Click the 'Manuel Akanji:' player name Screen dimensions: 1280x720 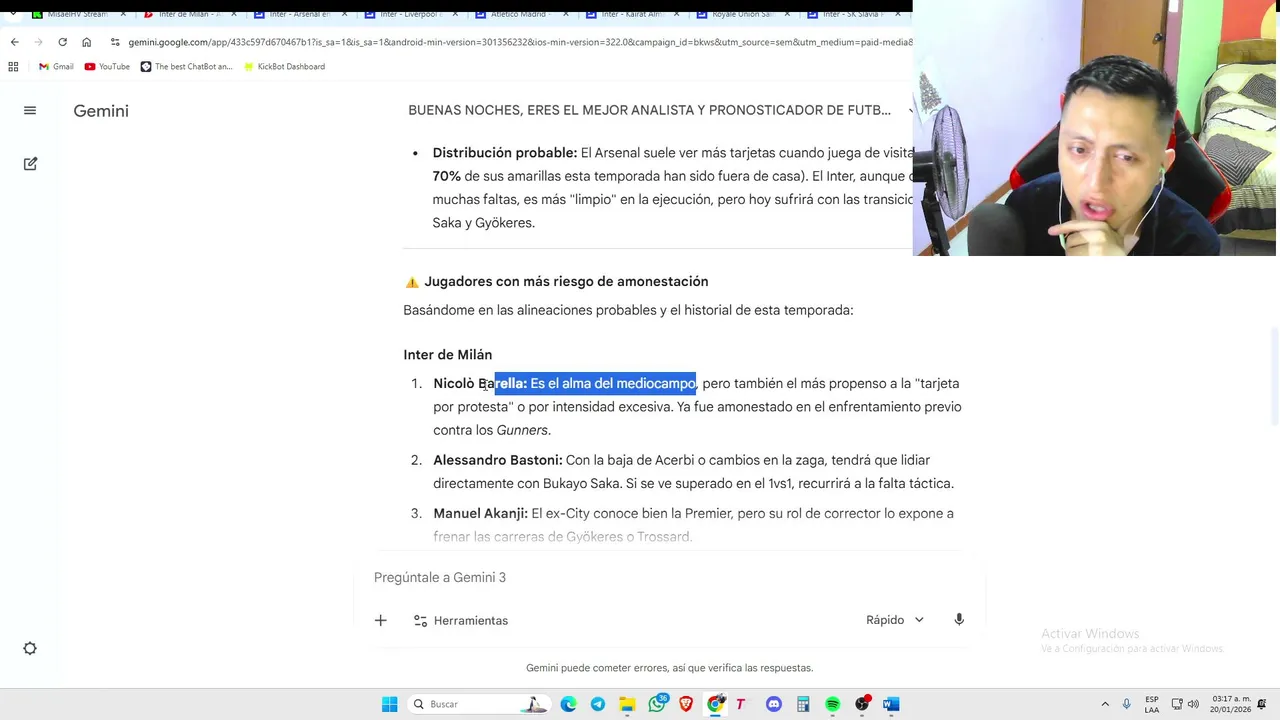click(480, 514)
